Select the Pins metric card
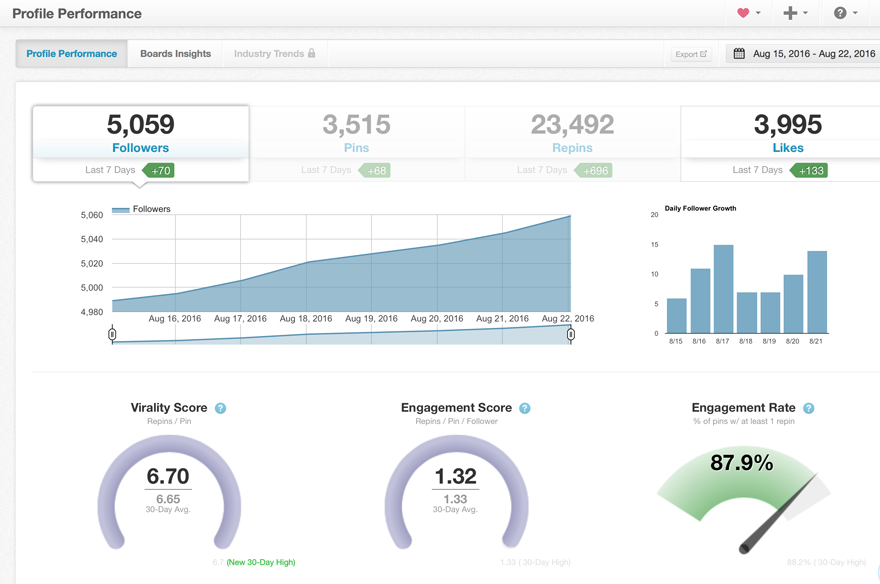The width and height of the screenshot is (880, 584). [x=356, y=135]
